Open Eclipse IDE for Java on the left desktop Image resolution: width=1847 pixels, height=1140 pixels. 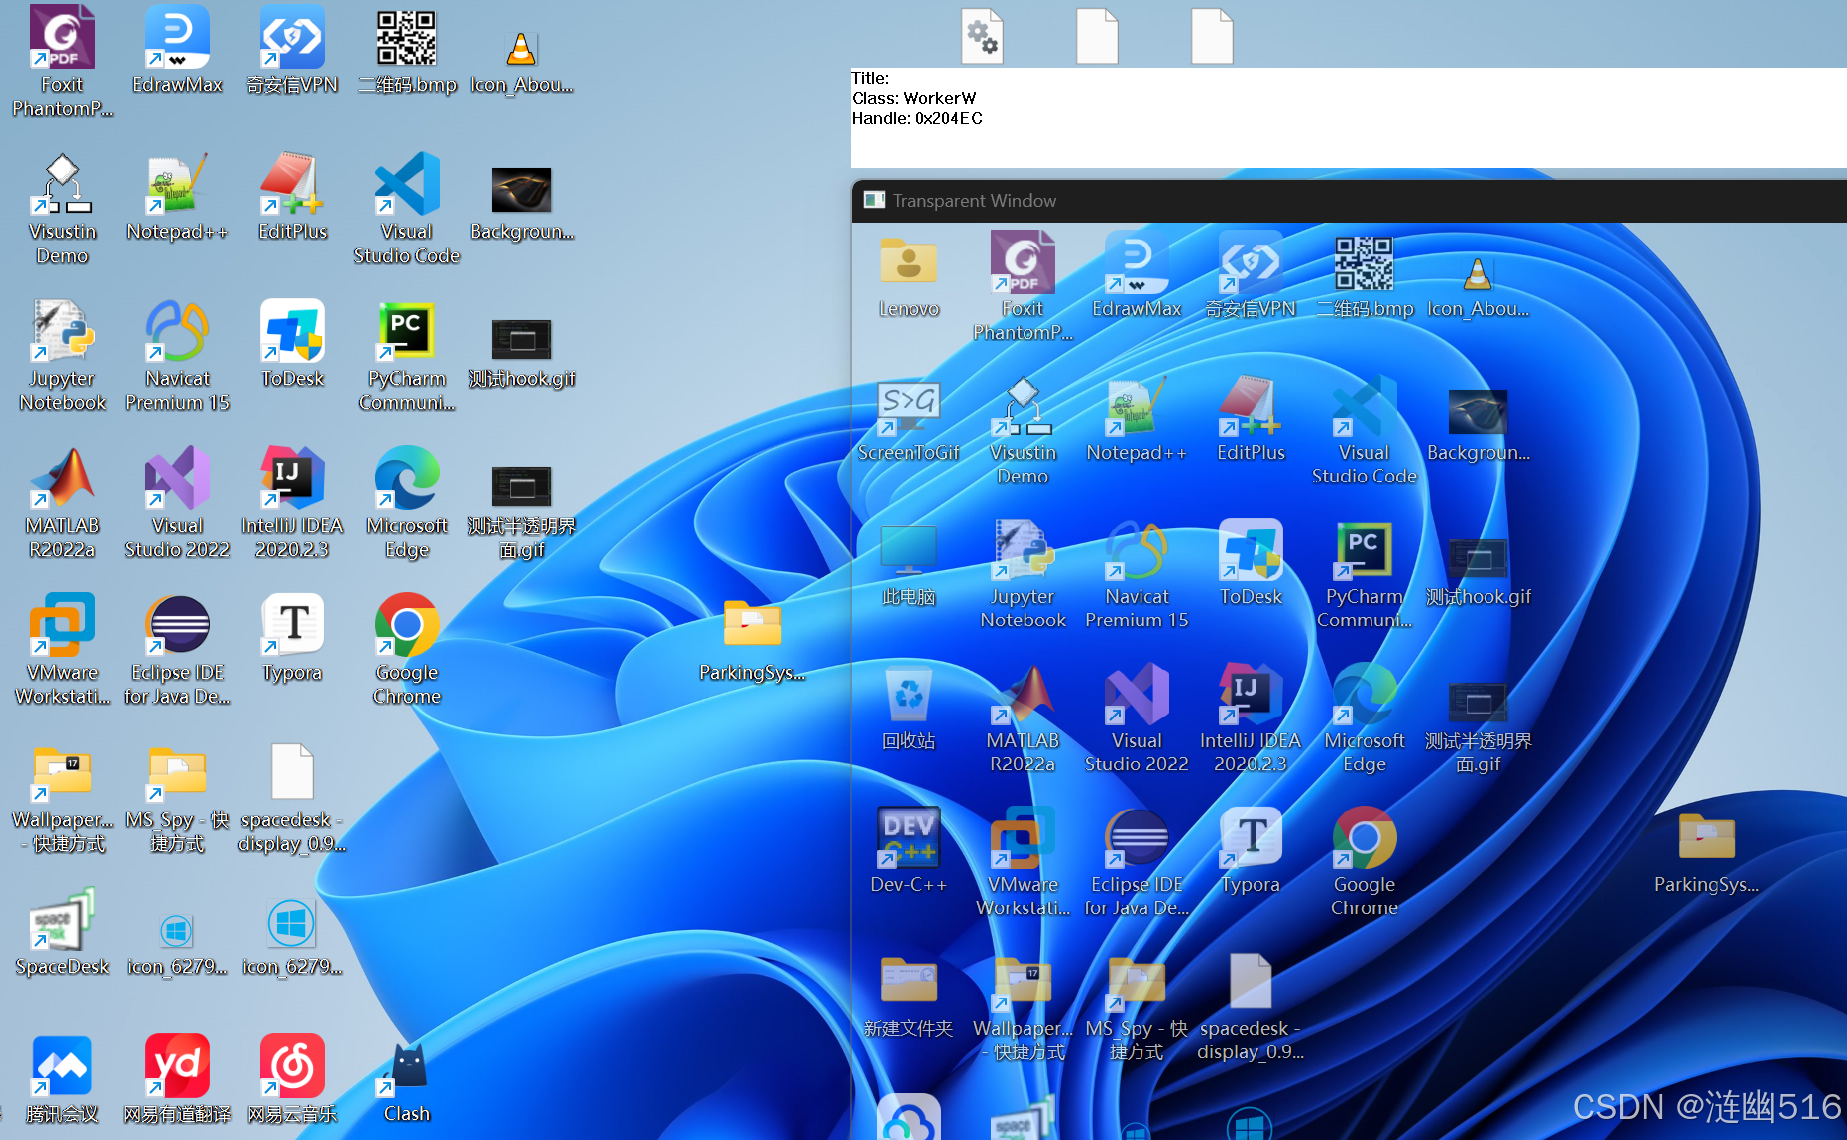click(x=177, y=649)
